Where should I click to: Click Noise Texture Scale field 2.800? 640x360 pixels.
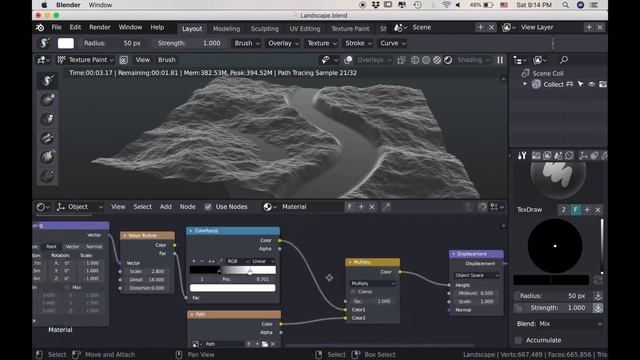click(147, 271)
